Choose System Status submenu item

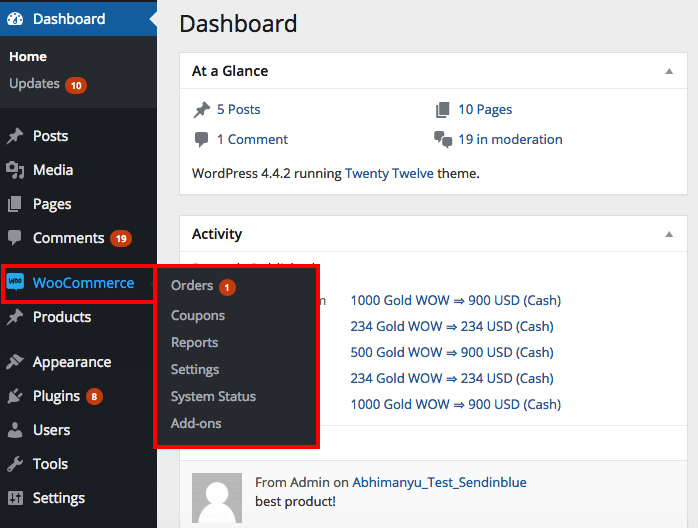coord(213,396)
